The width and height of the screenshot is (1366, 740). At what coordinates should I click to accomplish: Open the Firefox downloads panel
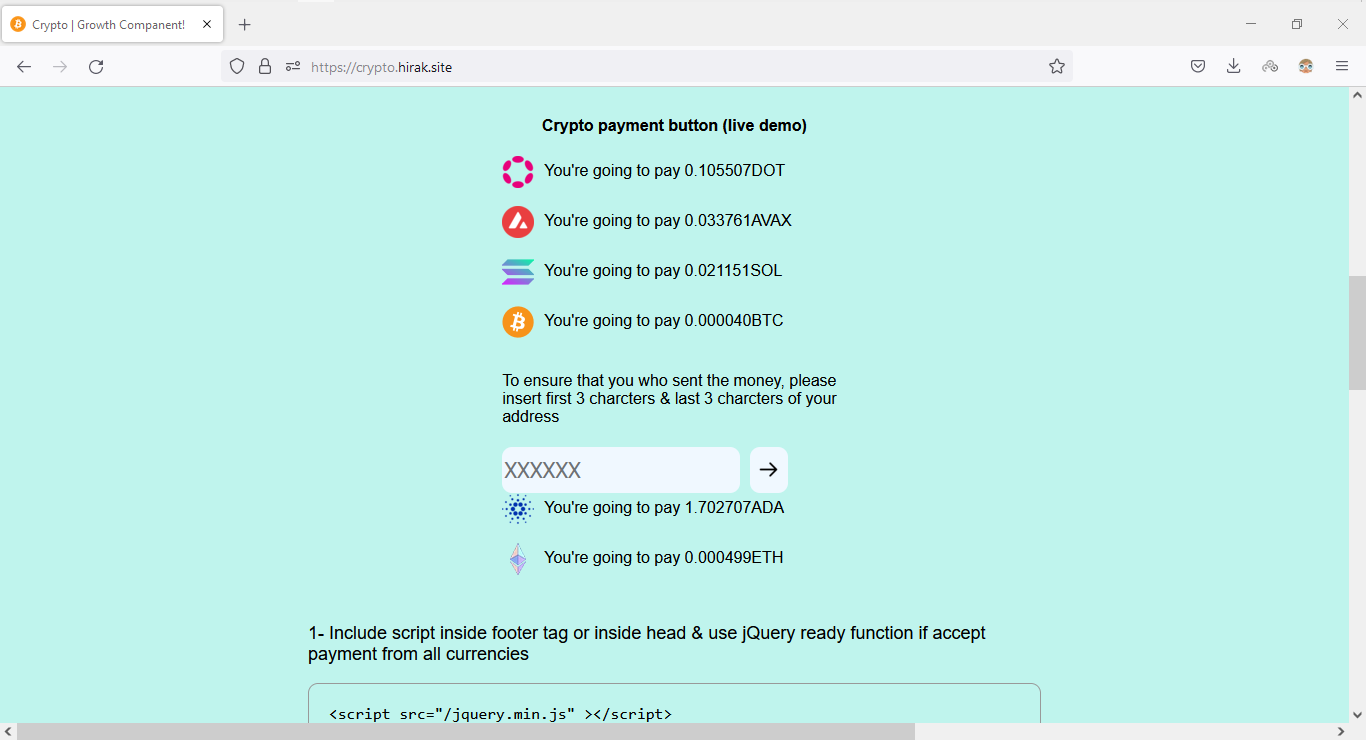1234,67
